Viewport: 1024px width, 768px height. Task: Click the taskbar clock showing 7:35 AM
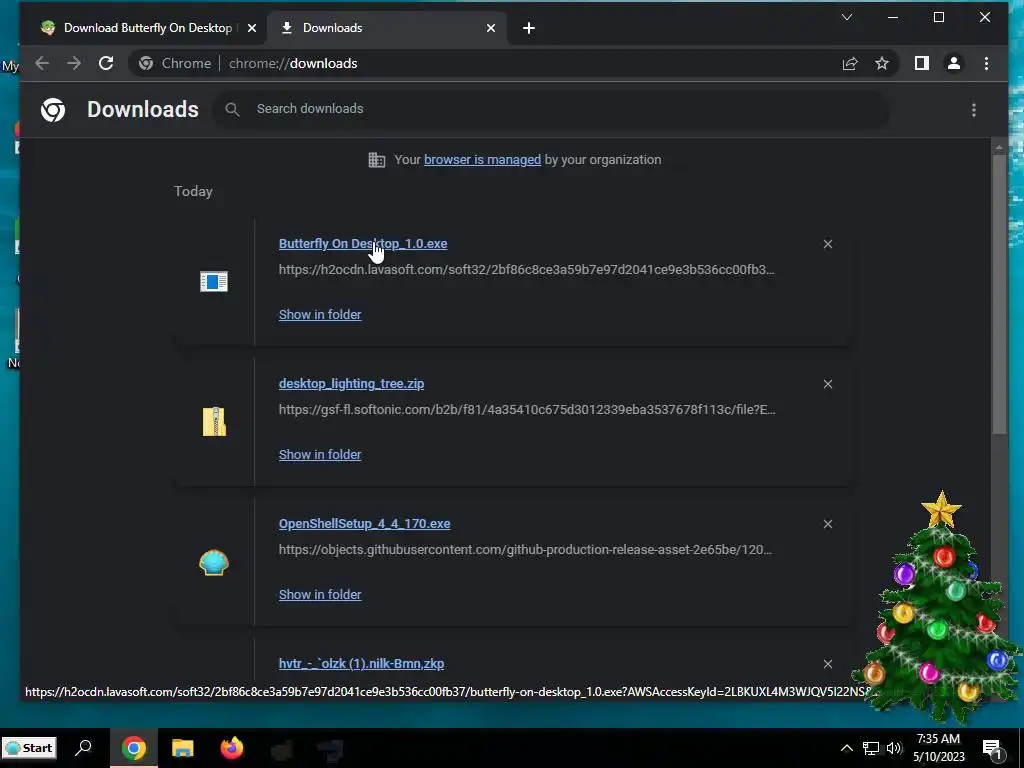pyautogui.click(x=938, y=748)
